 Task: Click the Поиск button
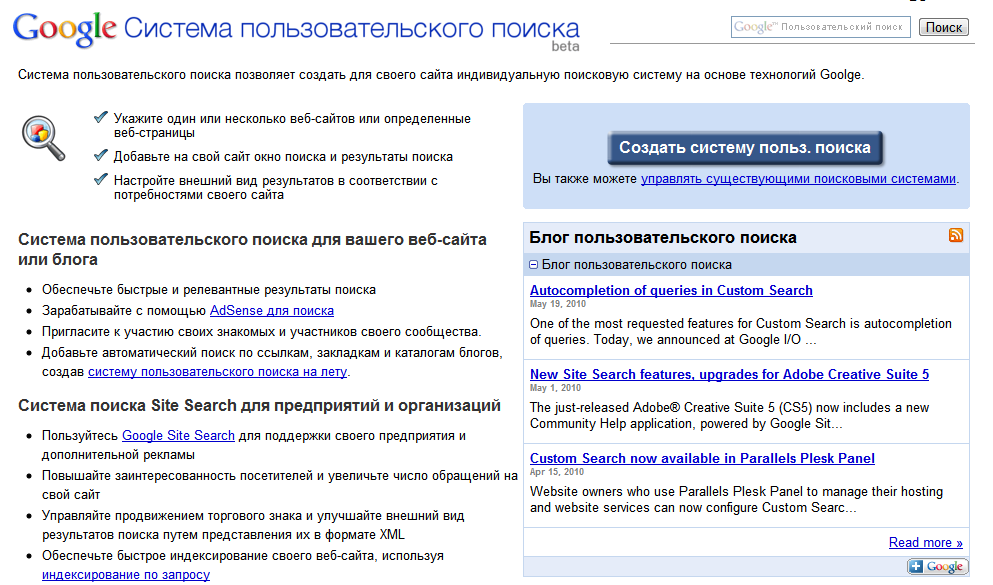click(944, 27)
